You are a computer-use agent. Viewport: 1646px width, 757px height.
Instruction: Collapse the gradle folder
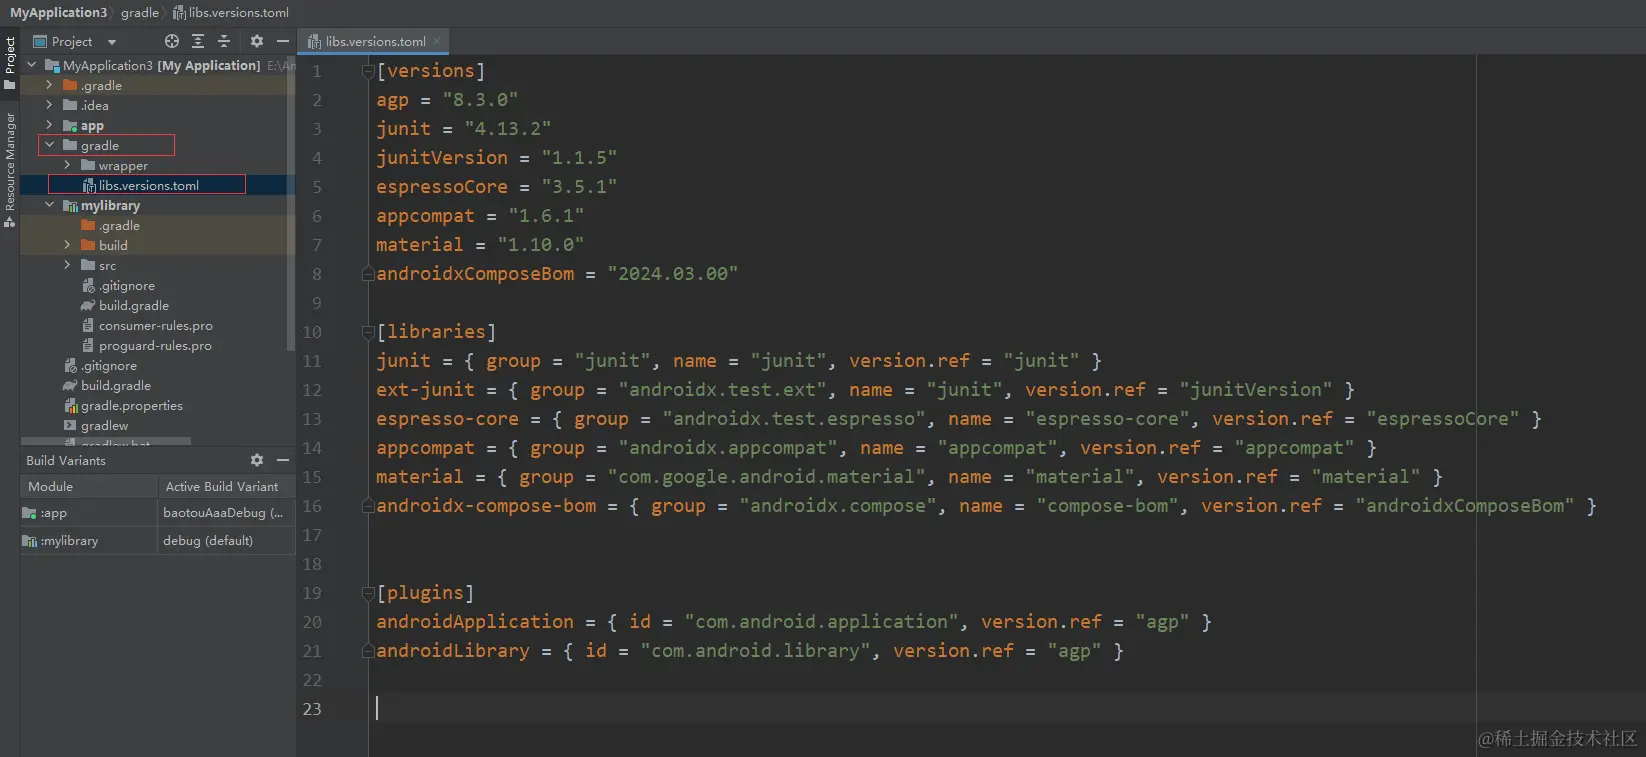click(49, 145)
